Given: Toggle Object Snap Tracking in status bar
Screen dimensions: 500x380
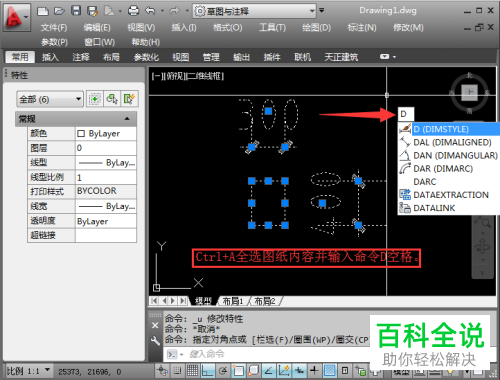Looking at the screenshot, I should [x=269, y=371].
